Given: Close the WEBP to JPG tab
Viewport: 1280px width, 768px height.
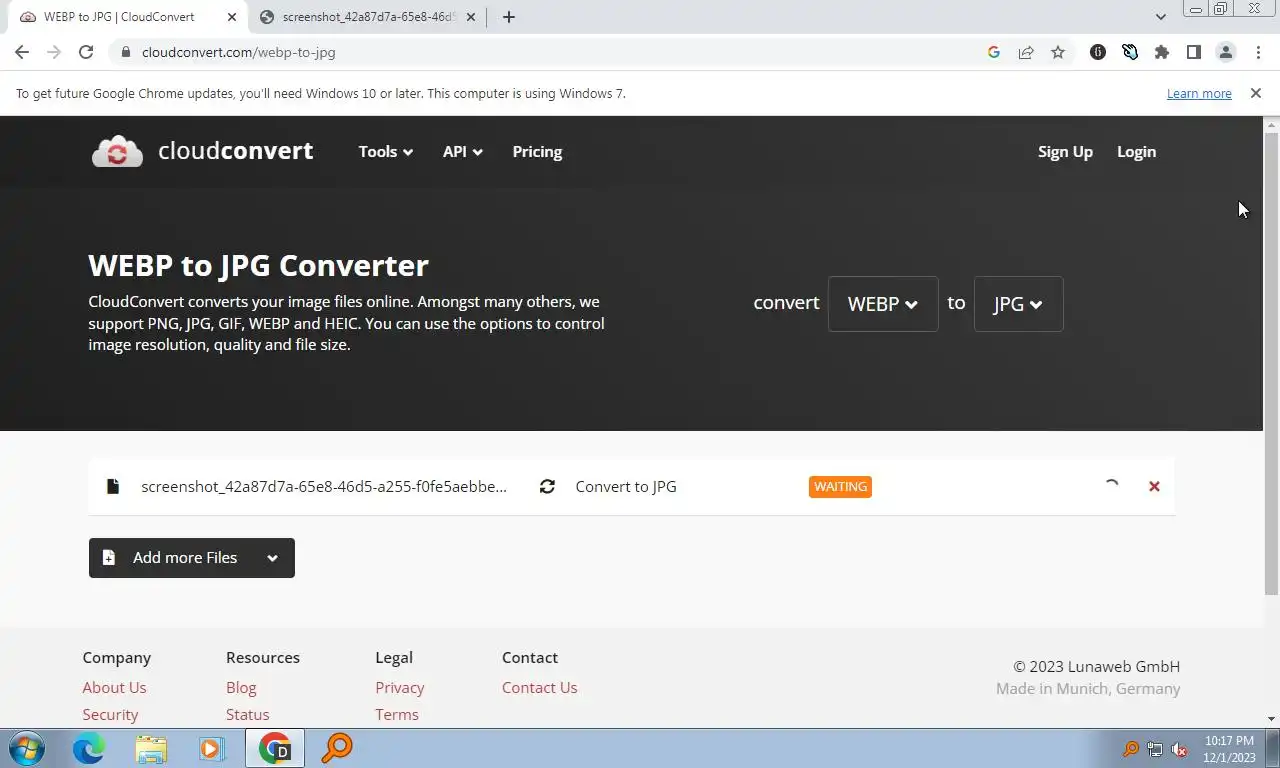Looking at the screenshot, I should coord(231,17).
